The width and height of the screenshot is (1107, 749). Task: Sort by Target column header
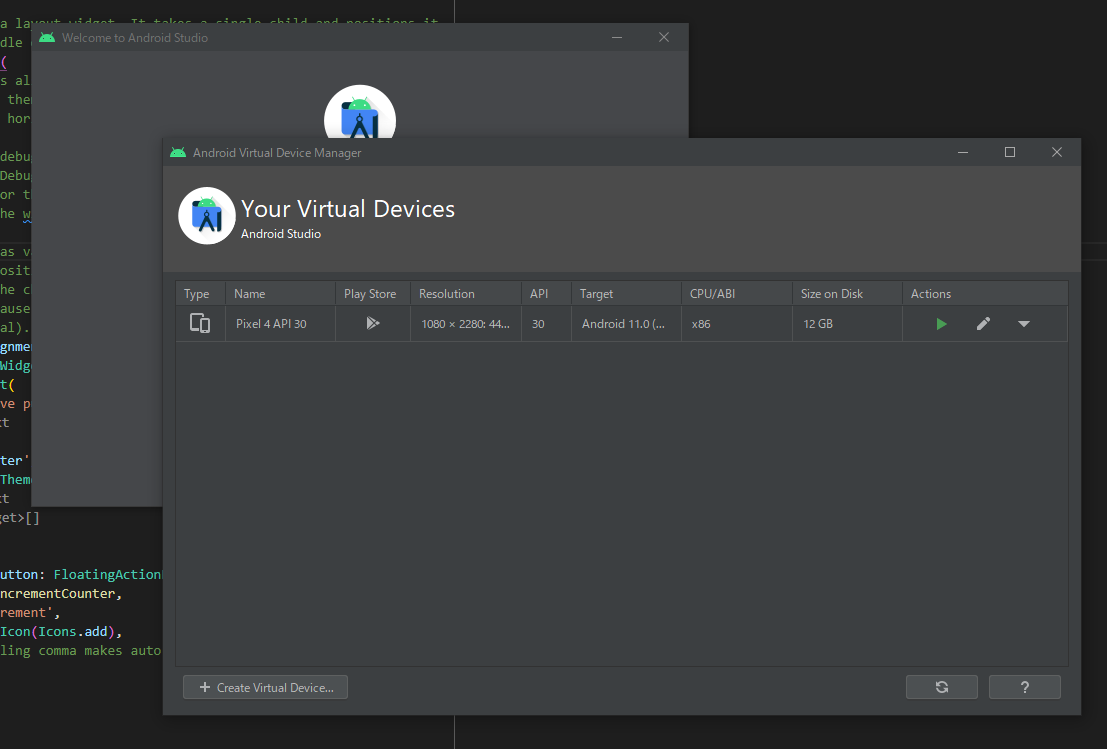(x=626, y=294)
